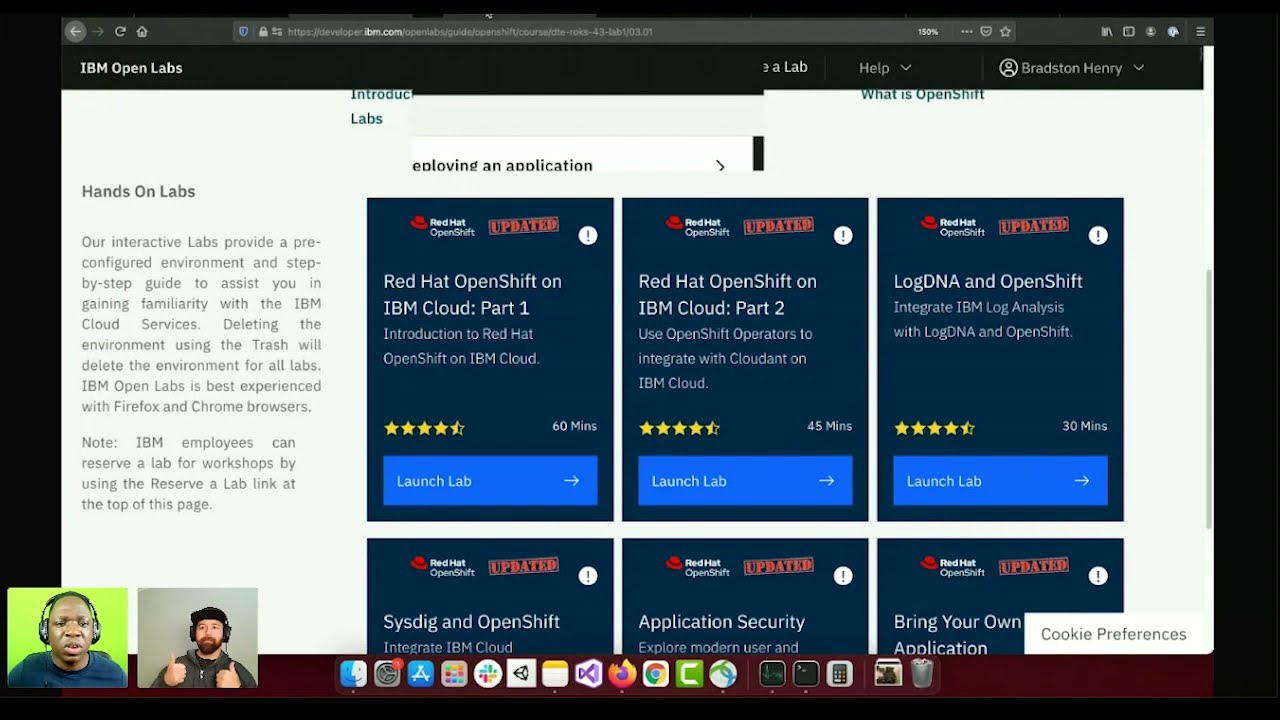The width and height of the screenshot is (1280, 720).
Task: Select the thumbs-up presenter webcam thumbnail
Action: (x=198, y=638)
